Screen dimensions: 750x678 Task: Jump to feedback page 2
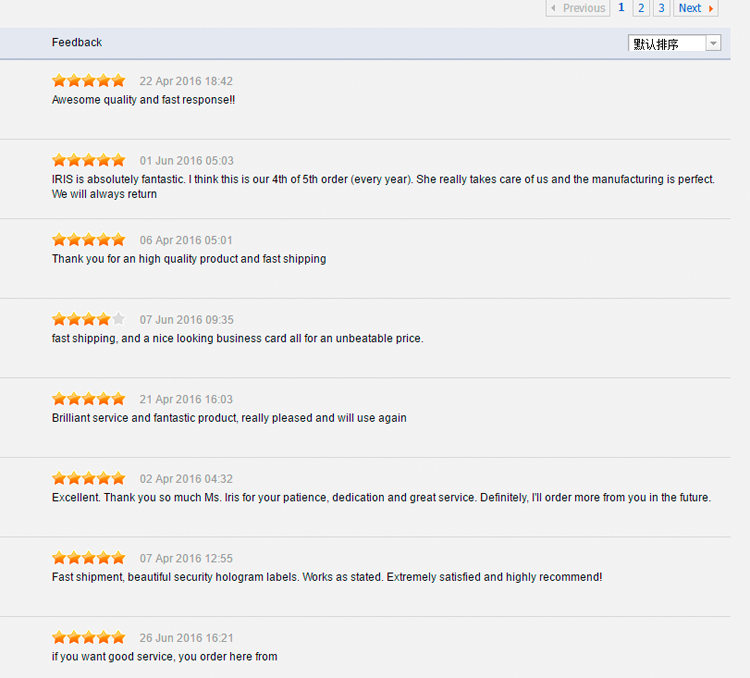(x=641, y=8)
